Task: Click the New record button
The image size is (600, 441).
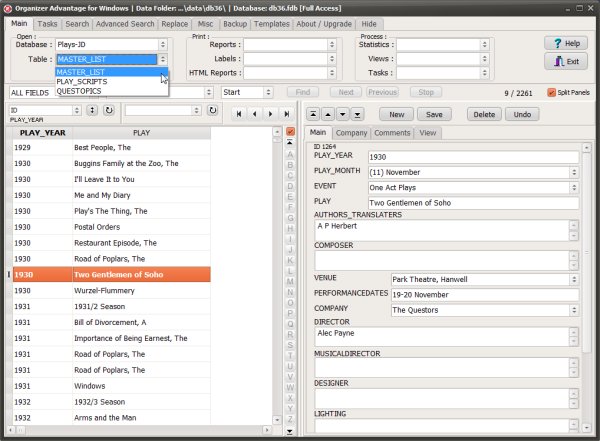Action: coord(397,114)
